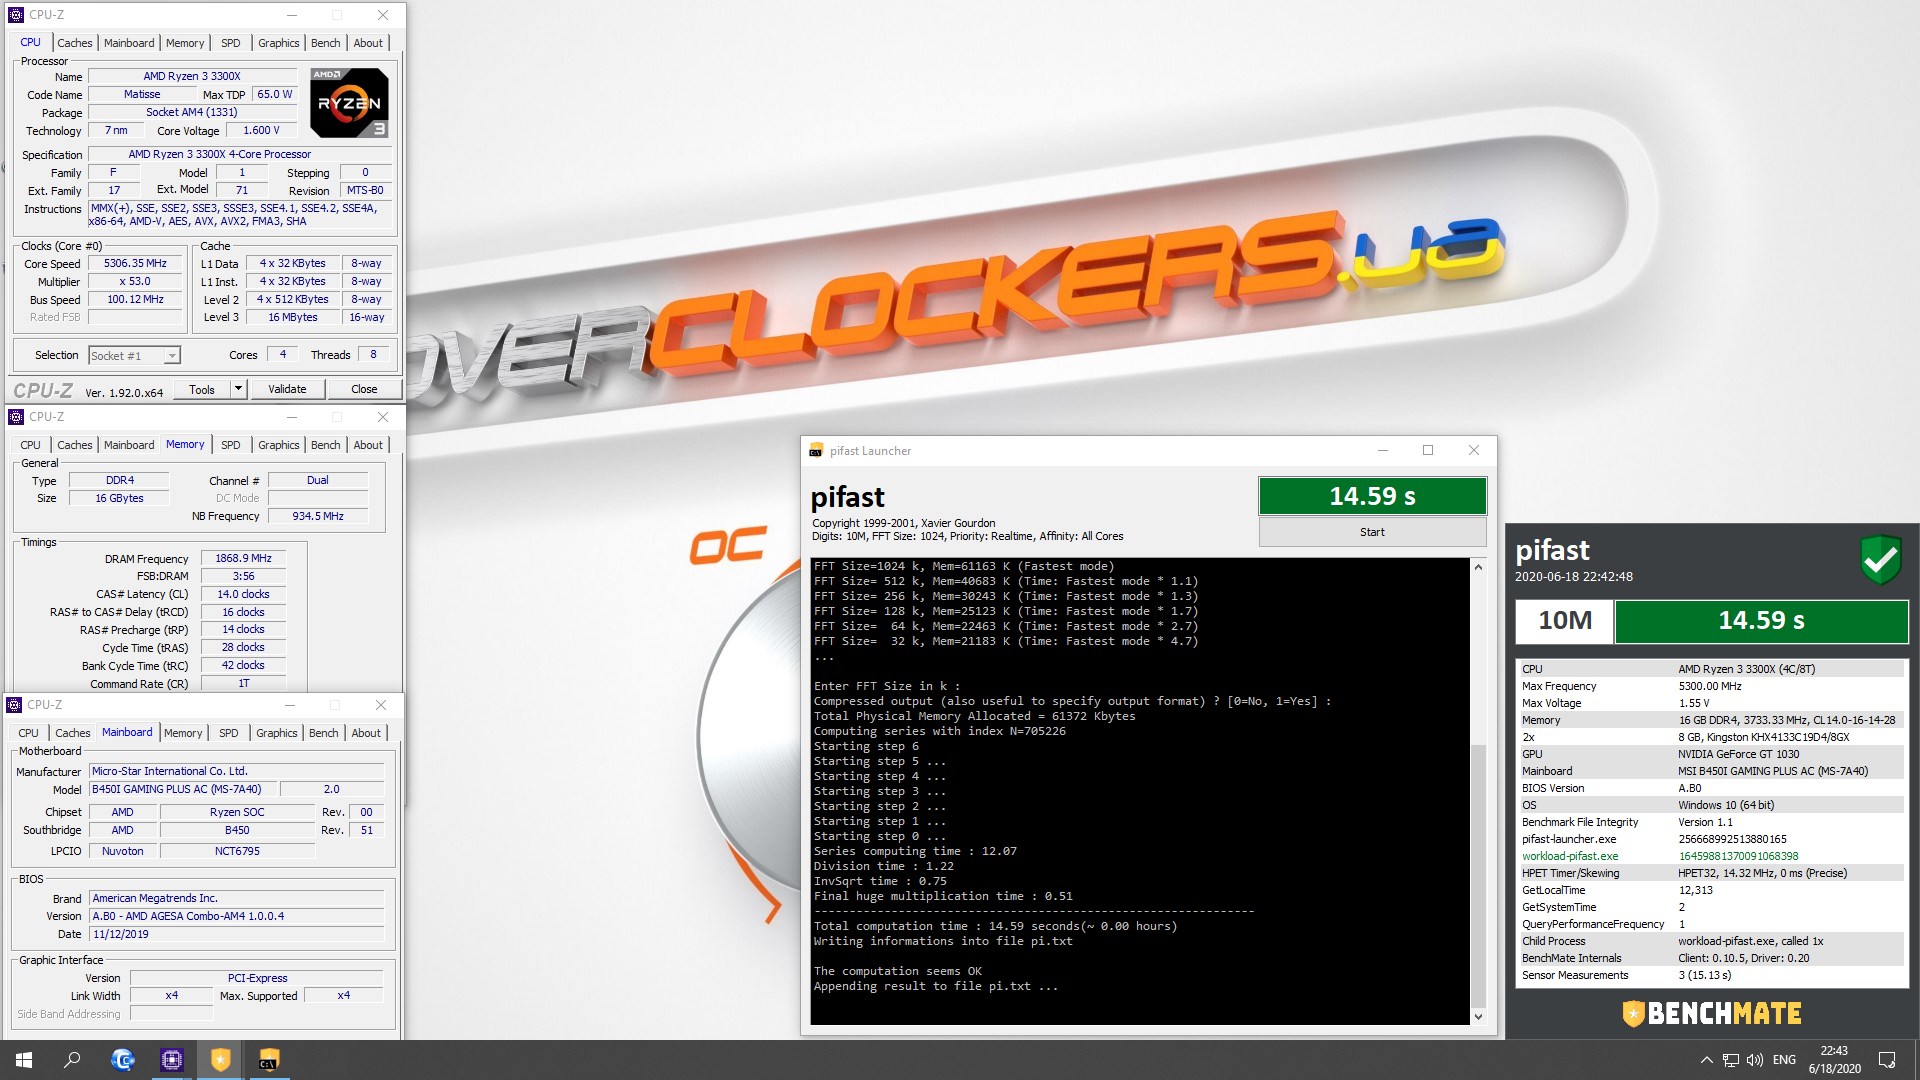Click Mainboard Model field B450I GAMING PLUS AC
This screenshot has height=1080, width=1920.
[183, 789]
